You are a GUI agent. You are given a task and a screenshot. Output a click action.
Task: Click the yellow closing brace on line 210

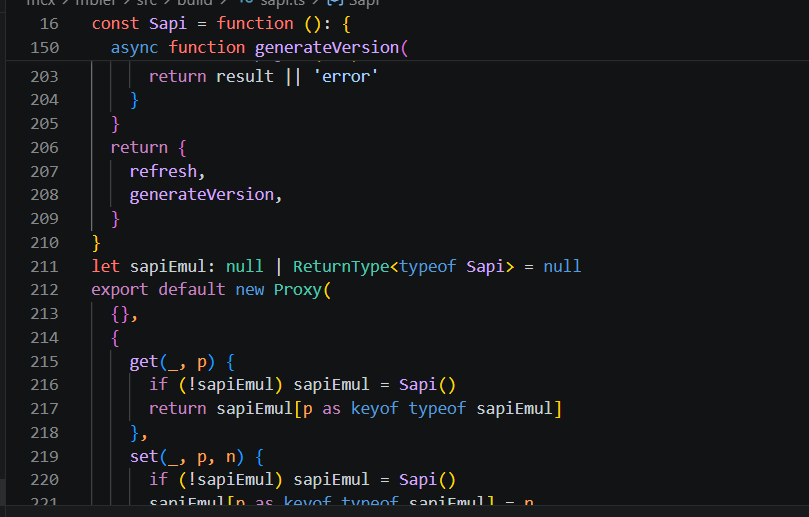[96, 243]
